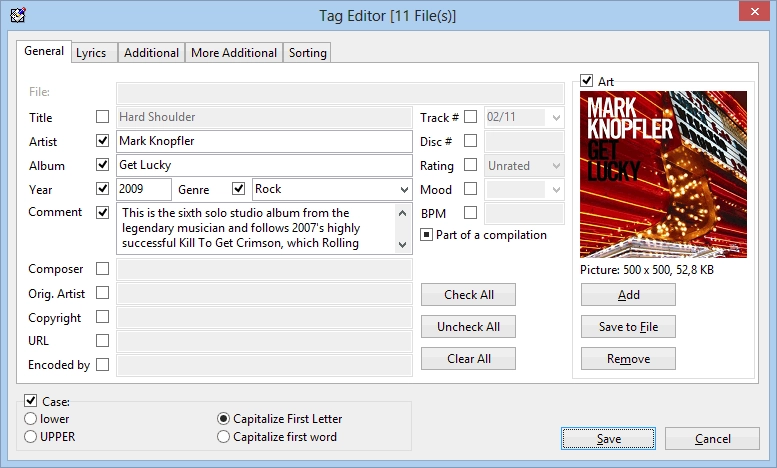Click the Uncheck All button
This screenshot has height=468, width=777.
click(x=468, y=326)
